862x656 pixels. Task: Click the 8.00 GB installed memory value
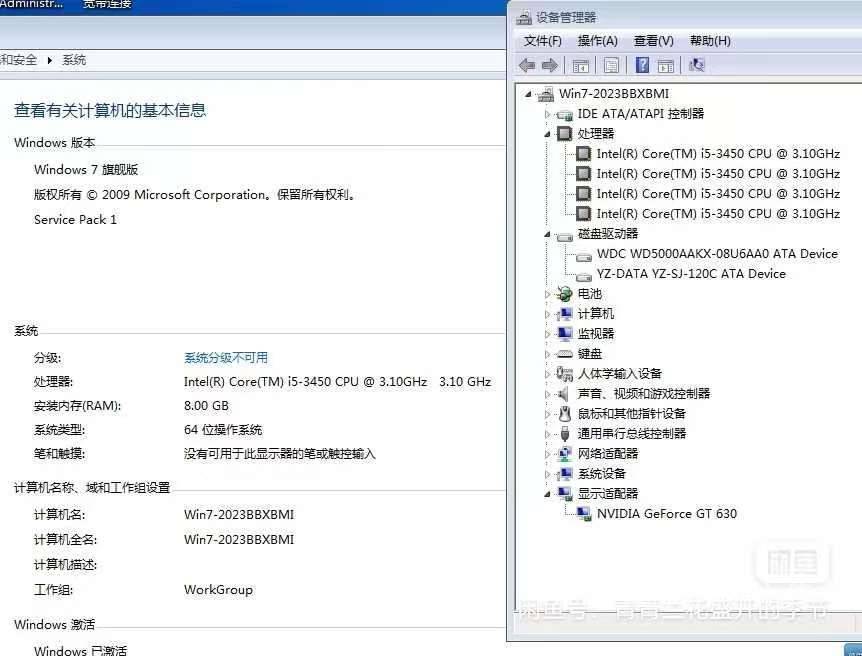[206, 406]
